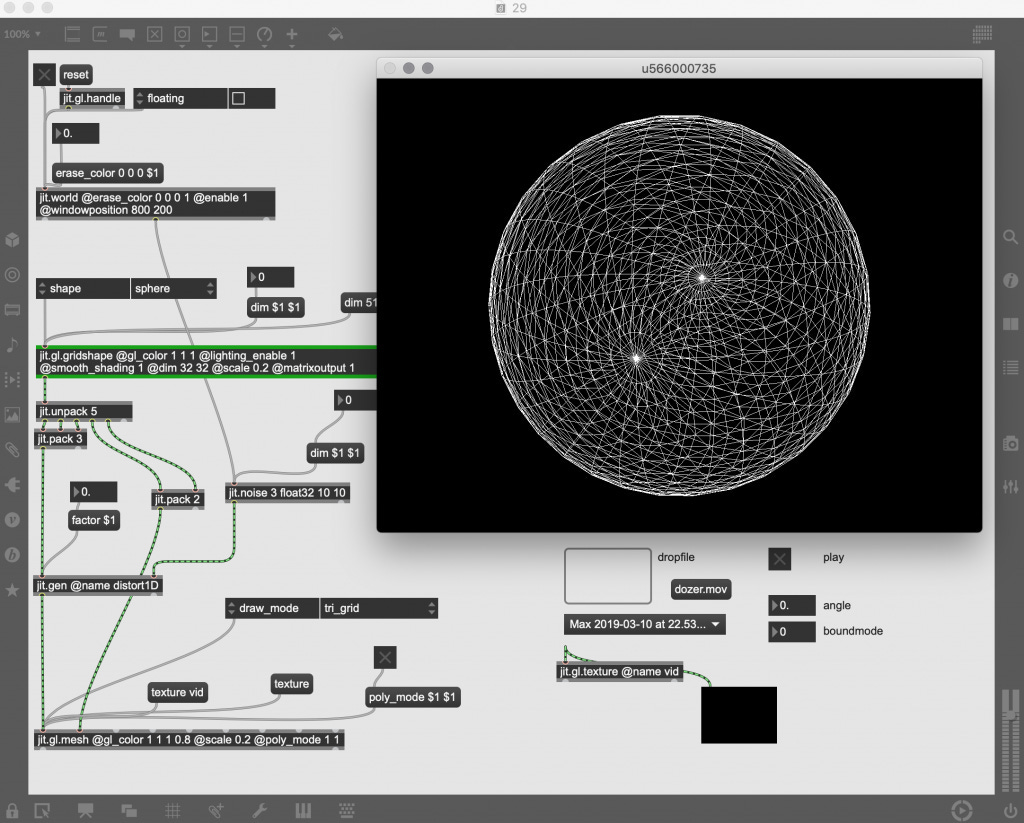
Task: Click the reset message button
Action: [x=76, y=74]
